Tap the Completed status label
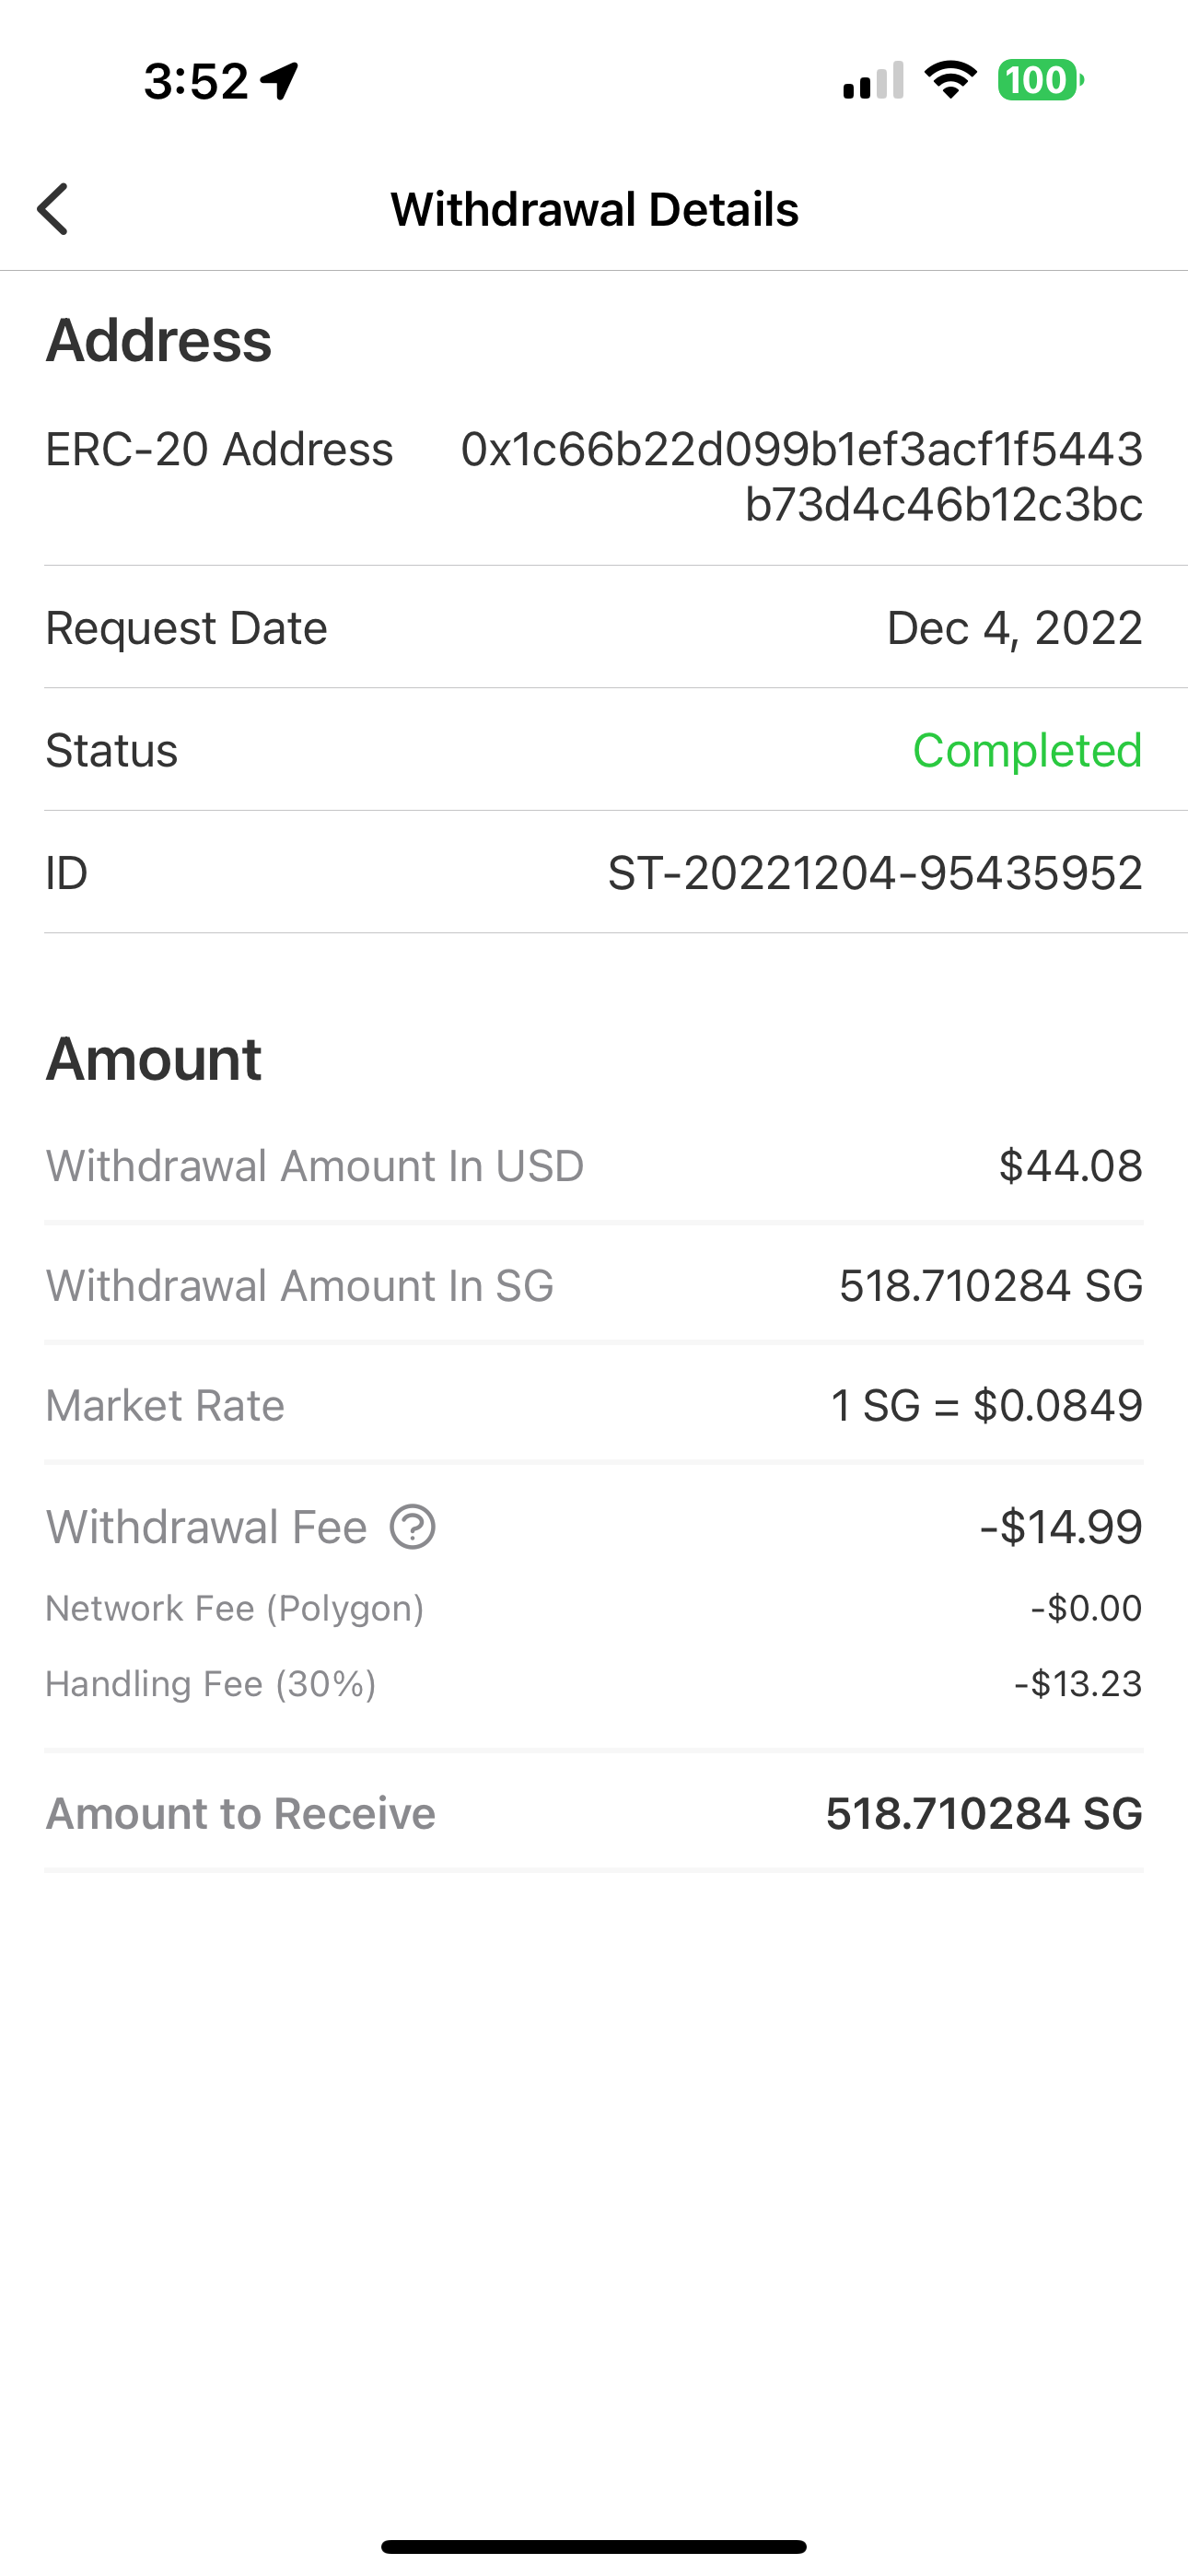Screen dimensions: 1188x2576 (1027, 750)
